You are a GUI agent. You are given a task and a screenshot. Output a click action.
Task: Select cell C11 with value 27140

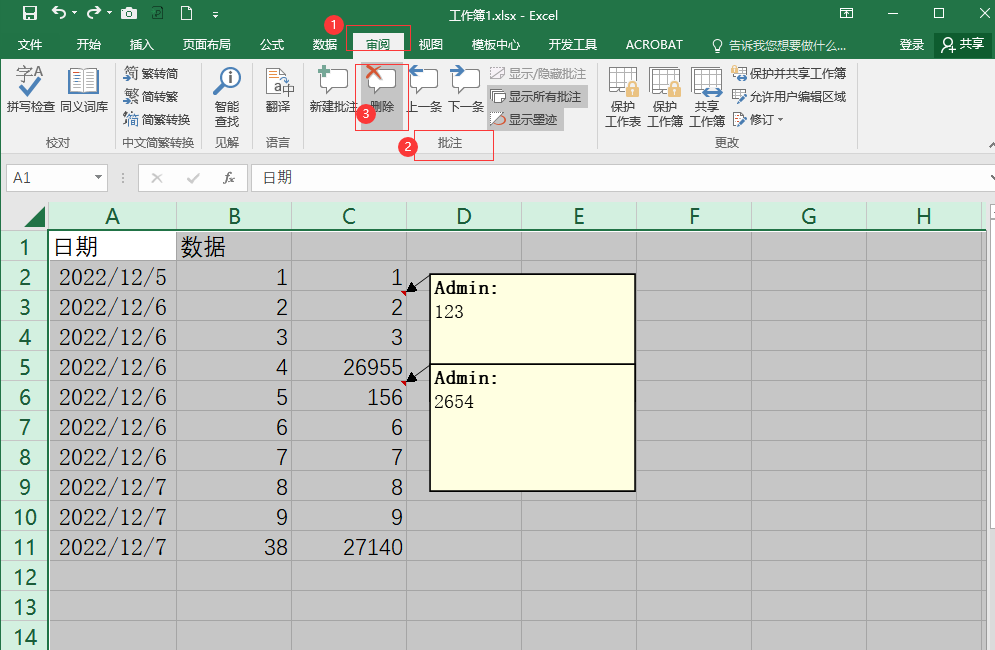(x=349, y=547)
